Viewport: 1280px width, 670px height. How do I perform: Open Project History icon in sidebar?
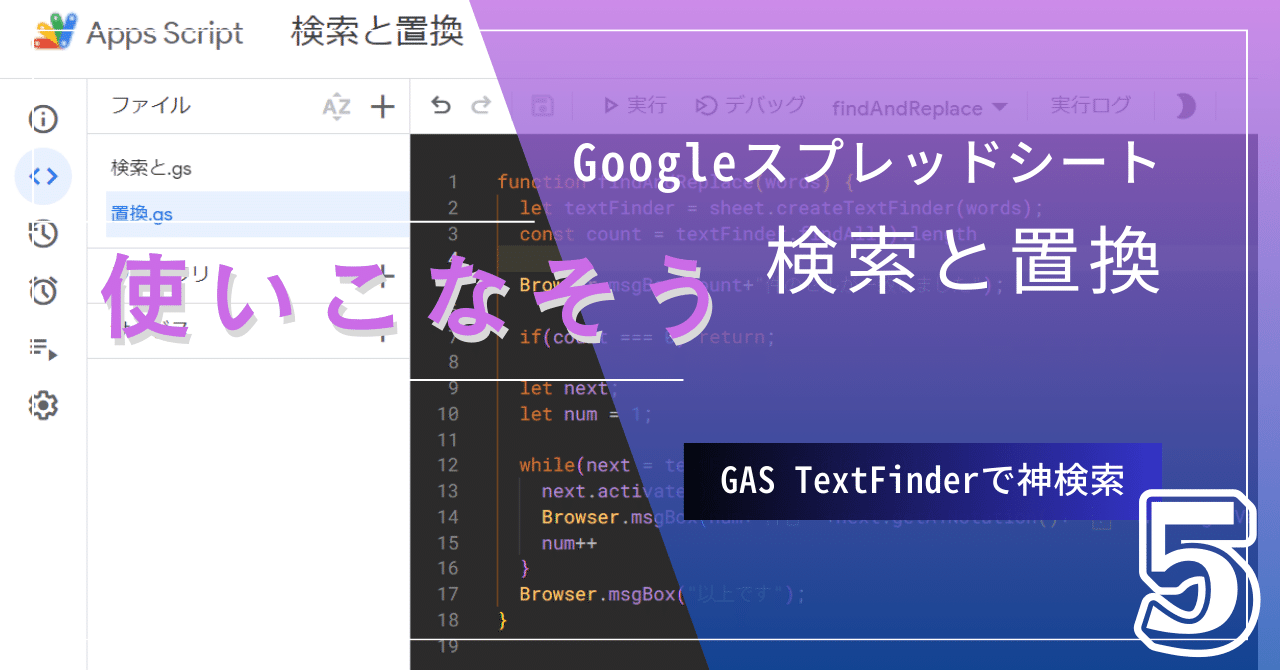pos(43,234)
